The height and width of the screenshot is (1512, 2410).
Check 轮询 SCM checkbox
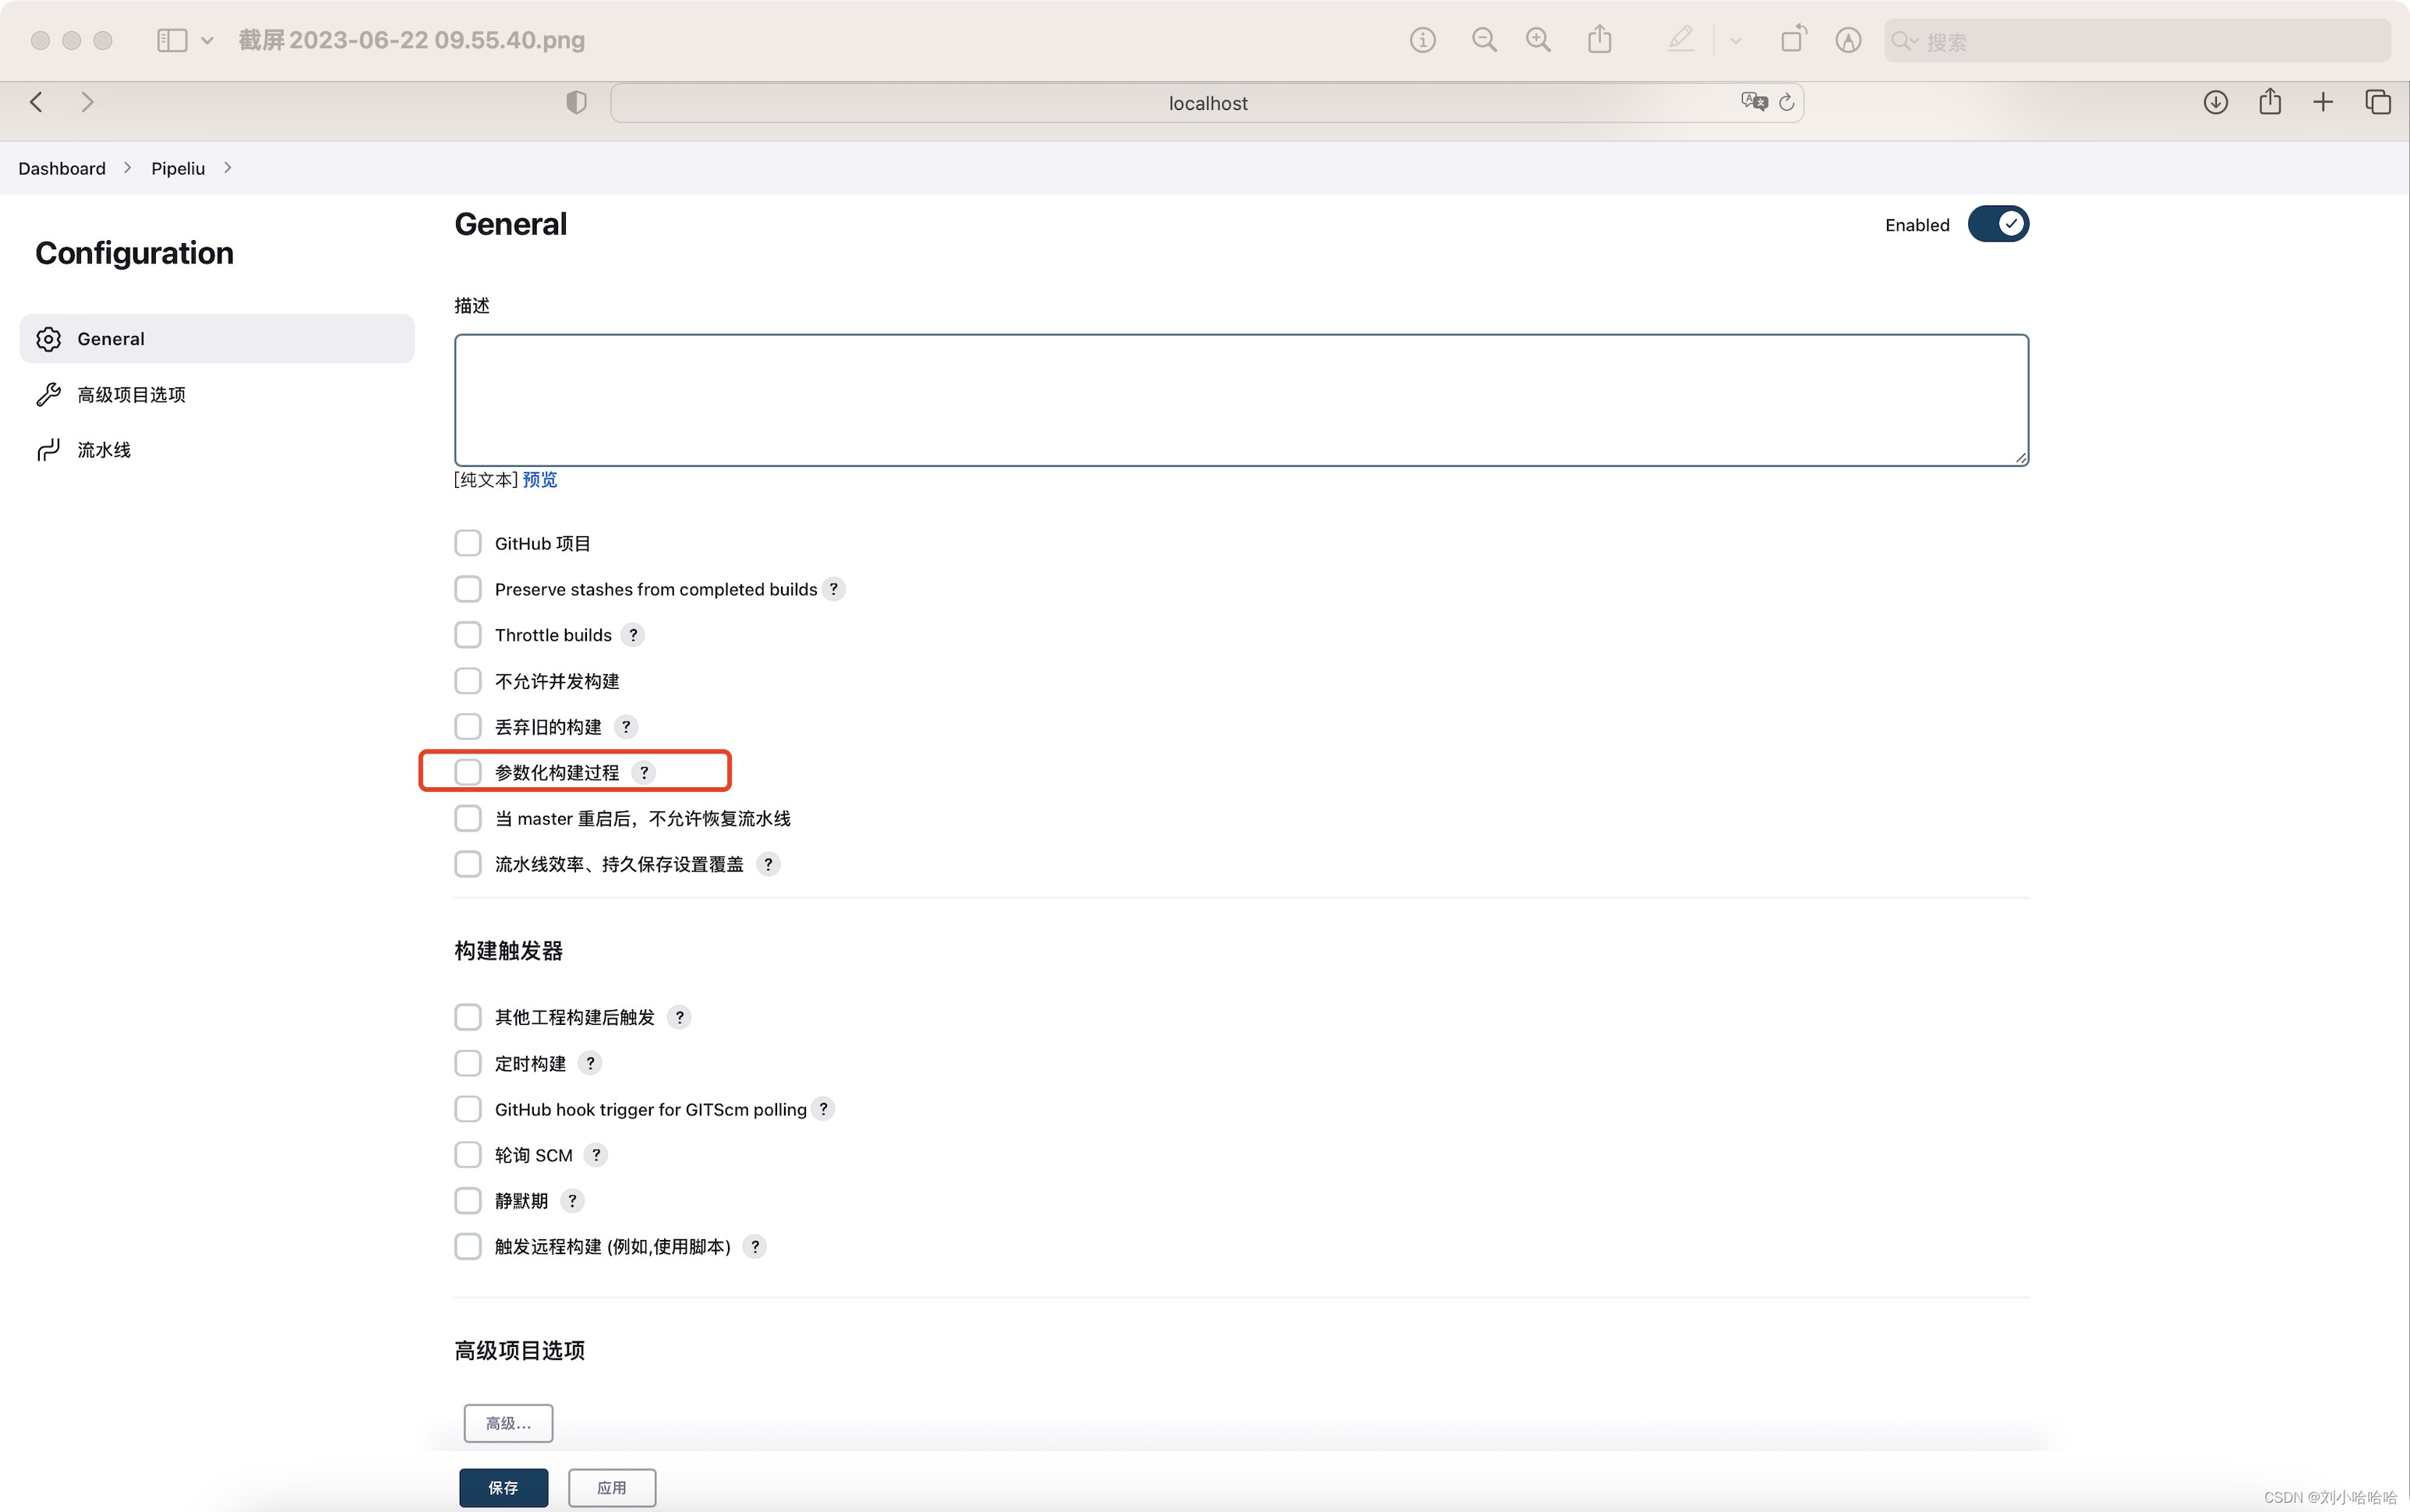click(468, 1155)
